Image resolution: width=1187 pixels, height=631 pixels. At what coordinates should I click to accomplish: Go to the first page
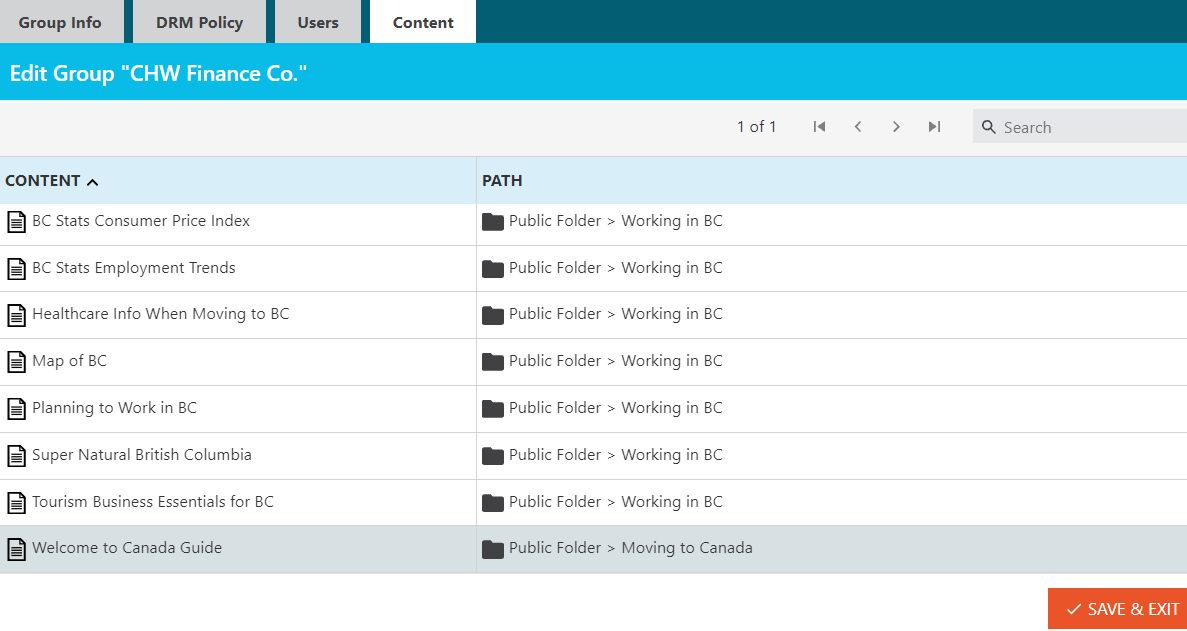tap(819, 126)
